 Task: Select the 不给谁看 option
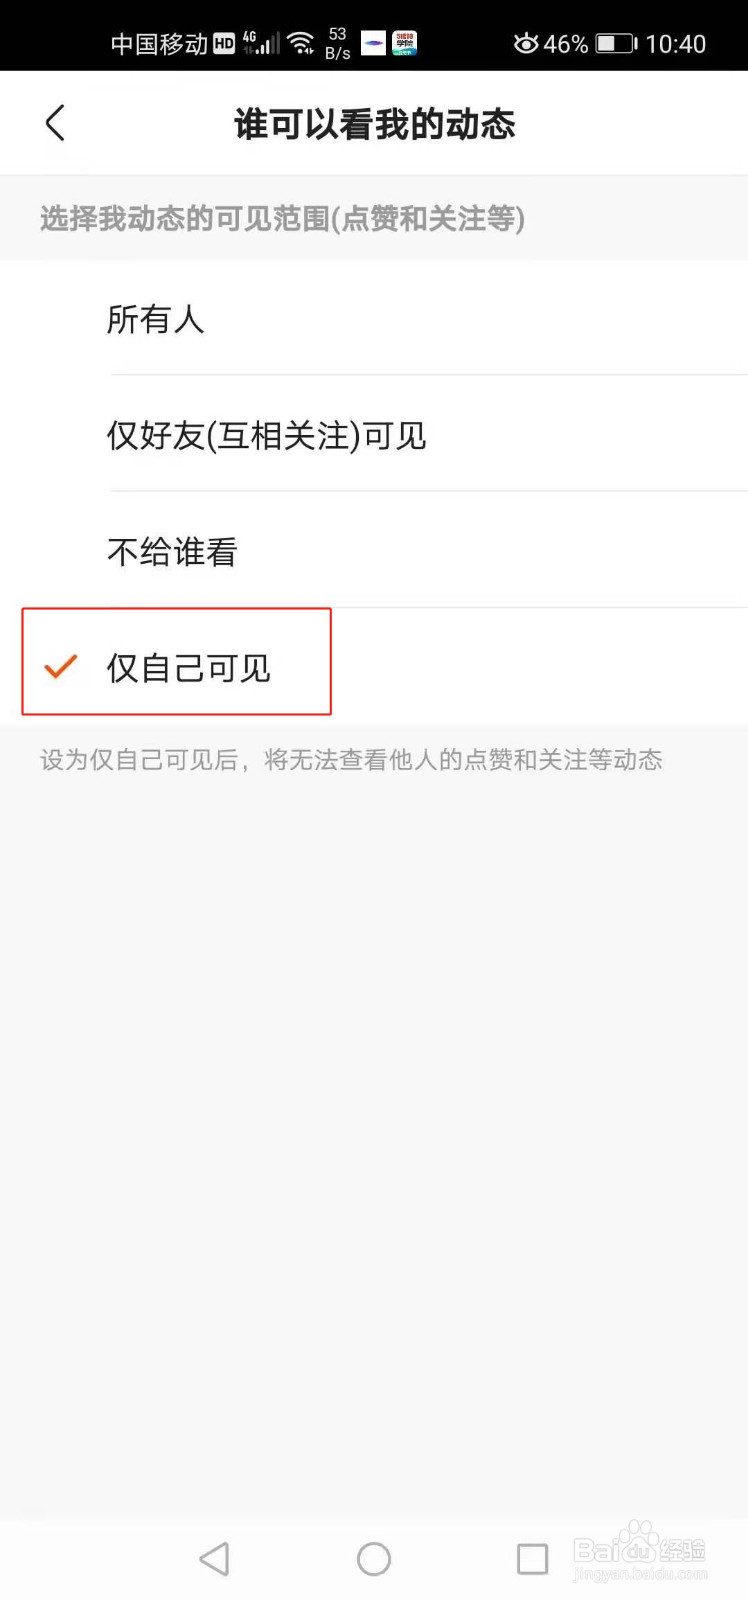pyautogui.click(x=374, y=551)
